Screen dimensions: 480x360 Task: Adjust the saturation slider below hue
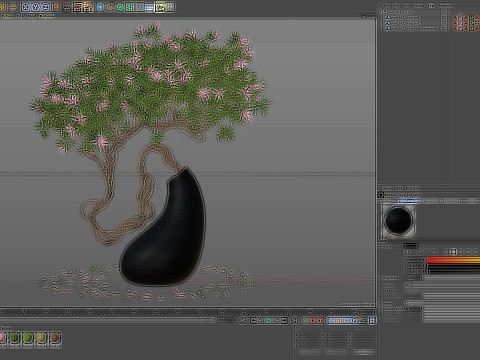[x=453, y=266]
